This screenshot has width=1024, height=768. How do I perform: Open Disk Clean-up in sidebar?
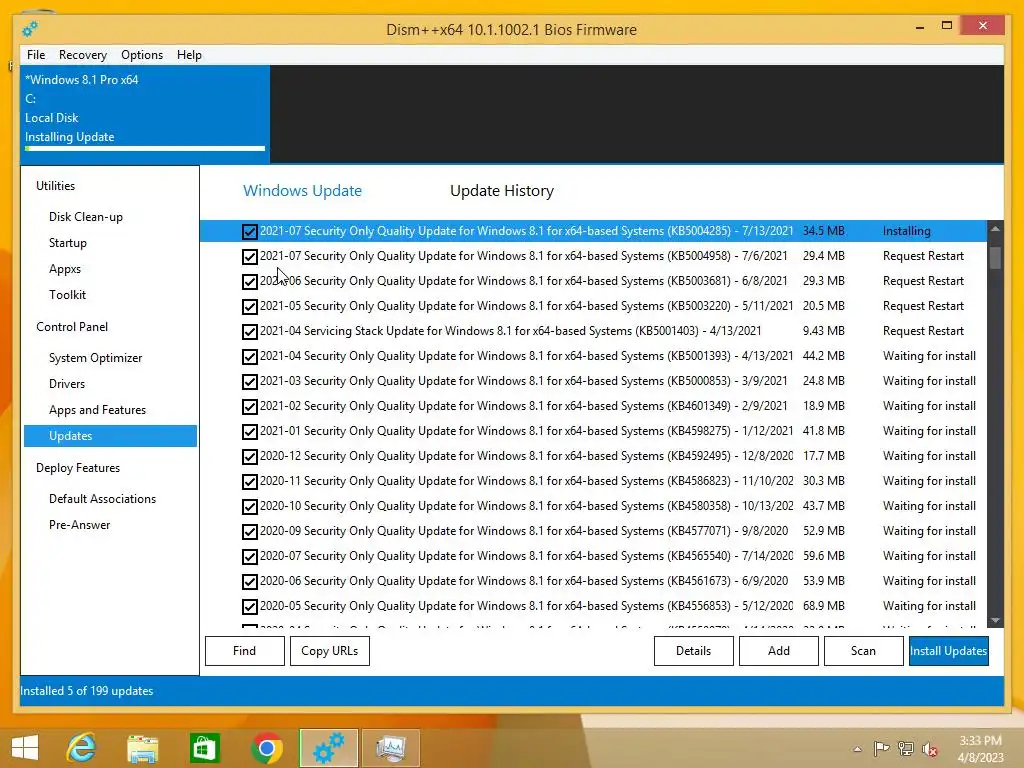(86, 217)
